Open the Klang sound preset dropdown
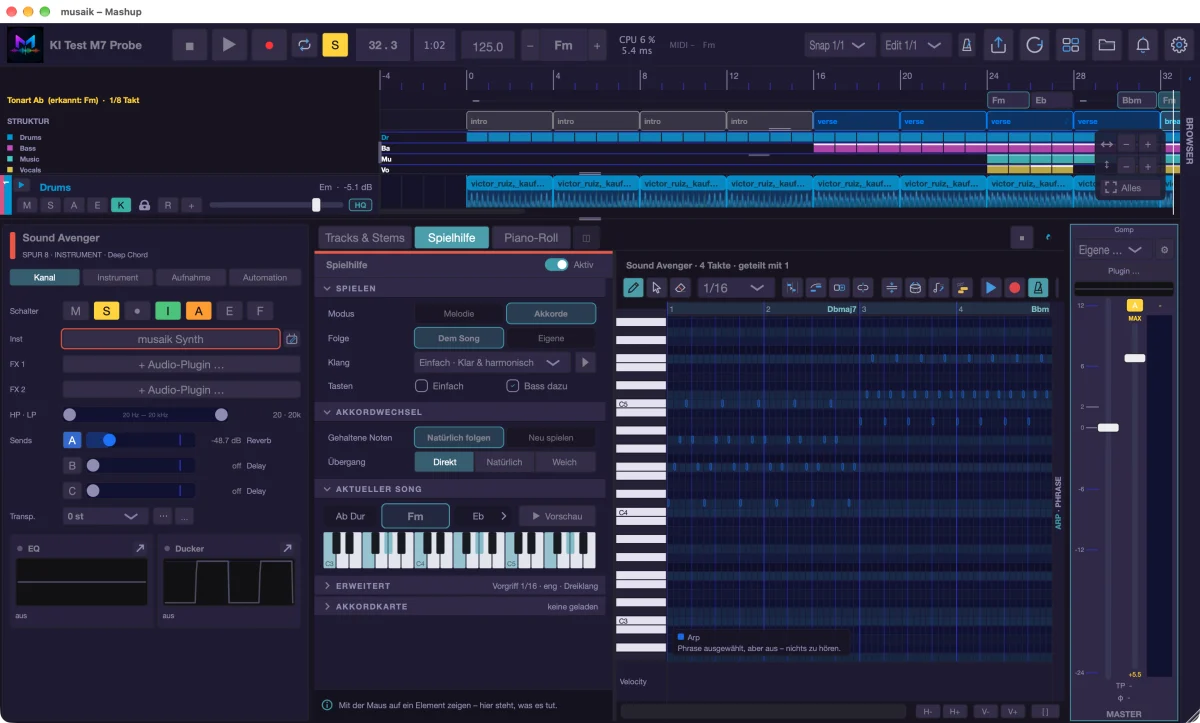 click(x=491, y=362)
